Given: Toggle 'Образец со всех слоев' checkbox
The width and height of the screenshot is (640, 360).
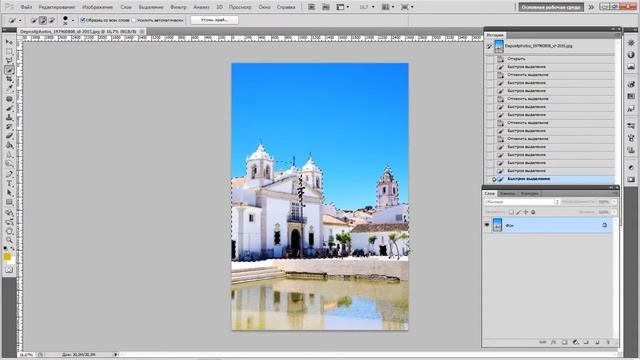Looking at the screenshot, I should [x=83, y=20].
